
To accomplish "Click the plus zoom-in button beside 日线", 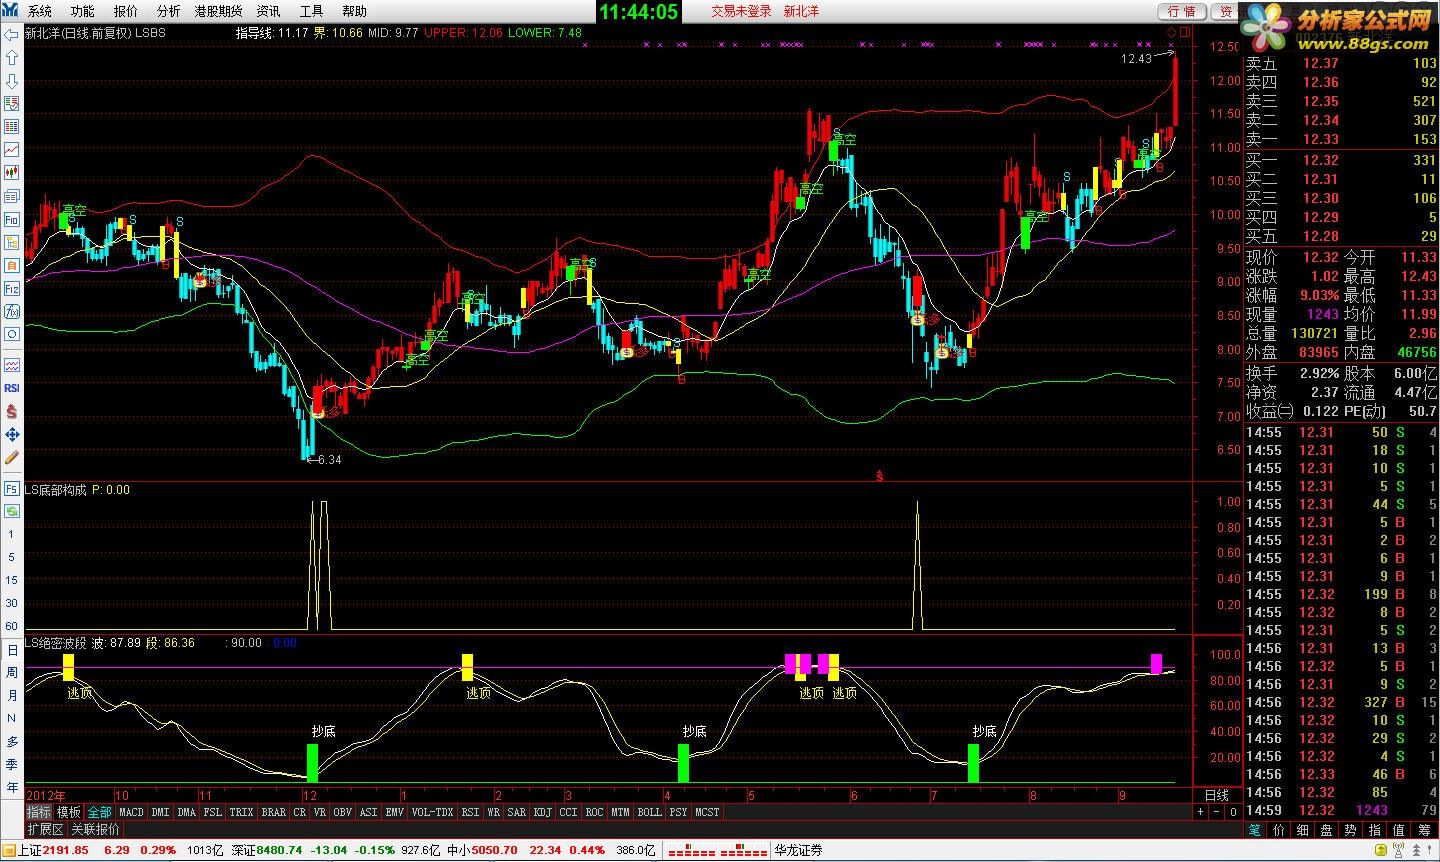I will [1202, 812].
